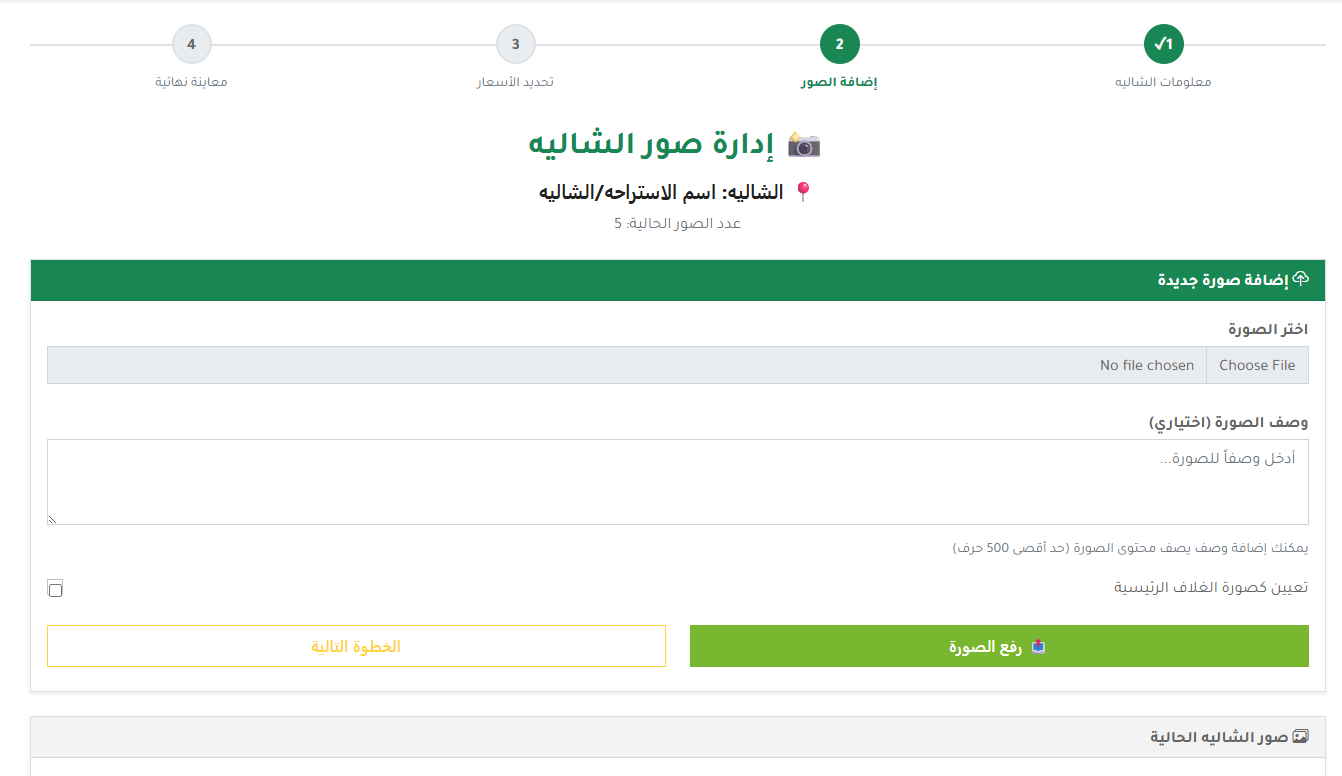The height and width of the screenshot is (776, 1342).
Task: Click the upload cloud icon in إضافة صورة جديدة header
Action: pyautogui.click(x=1300, y=280)
